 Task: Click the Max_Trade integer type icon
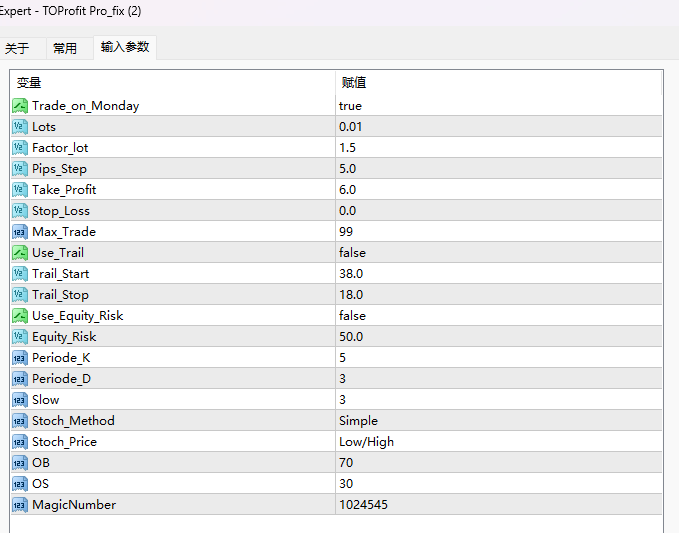click(20, 232)
